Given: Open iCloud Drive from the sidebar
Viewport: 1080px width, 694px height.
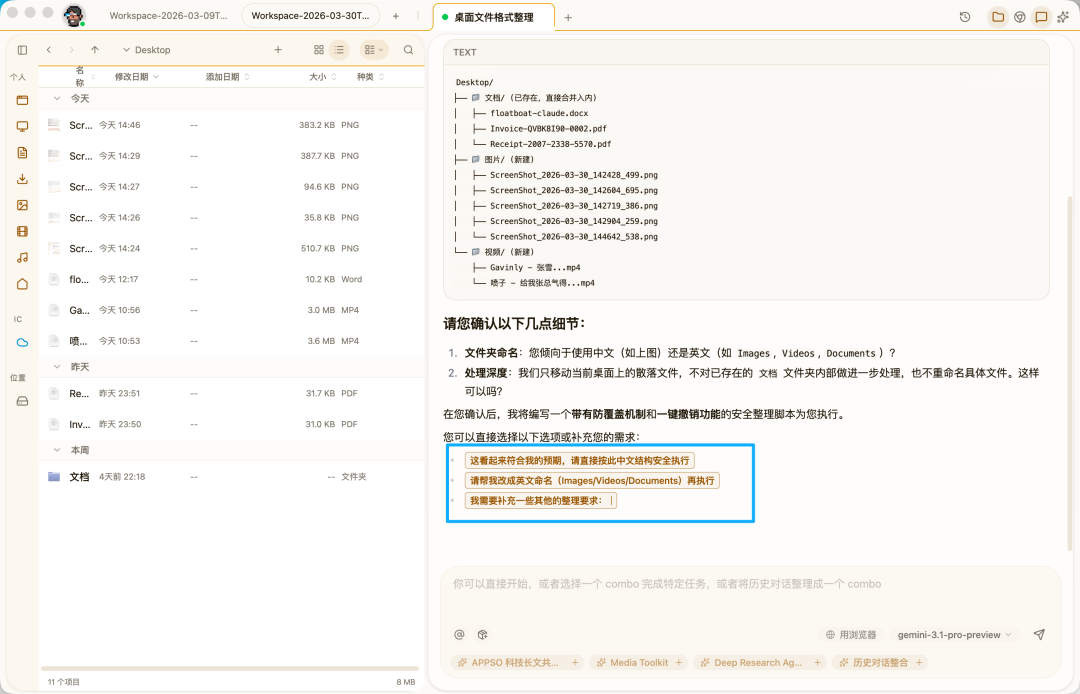Looking at the screenshot, I should point(22,342).
